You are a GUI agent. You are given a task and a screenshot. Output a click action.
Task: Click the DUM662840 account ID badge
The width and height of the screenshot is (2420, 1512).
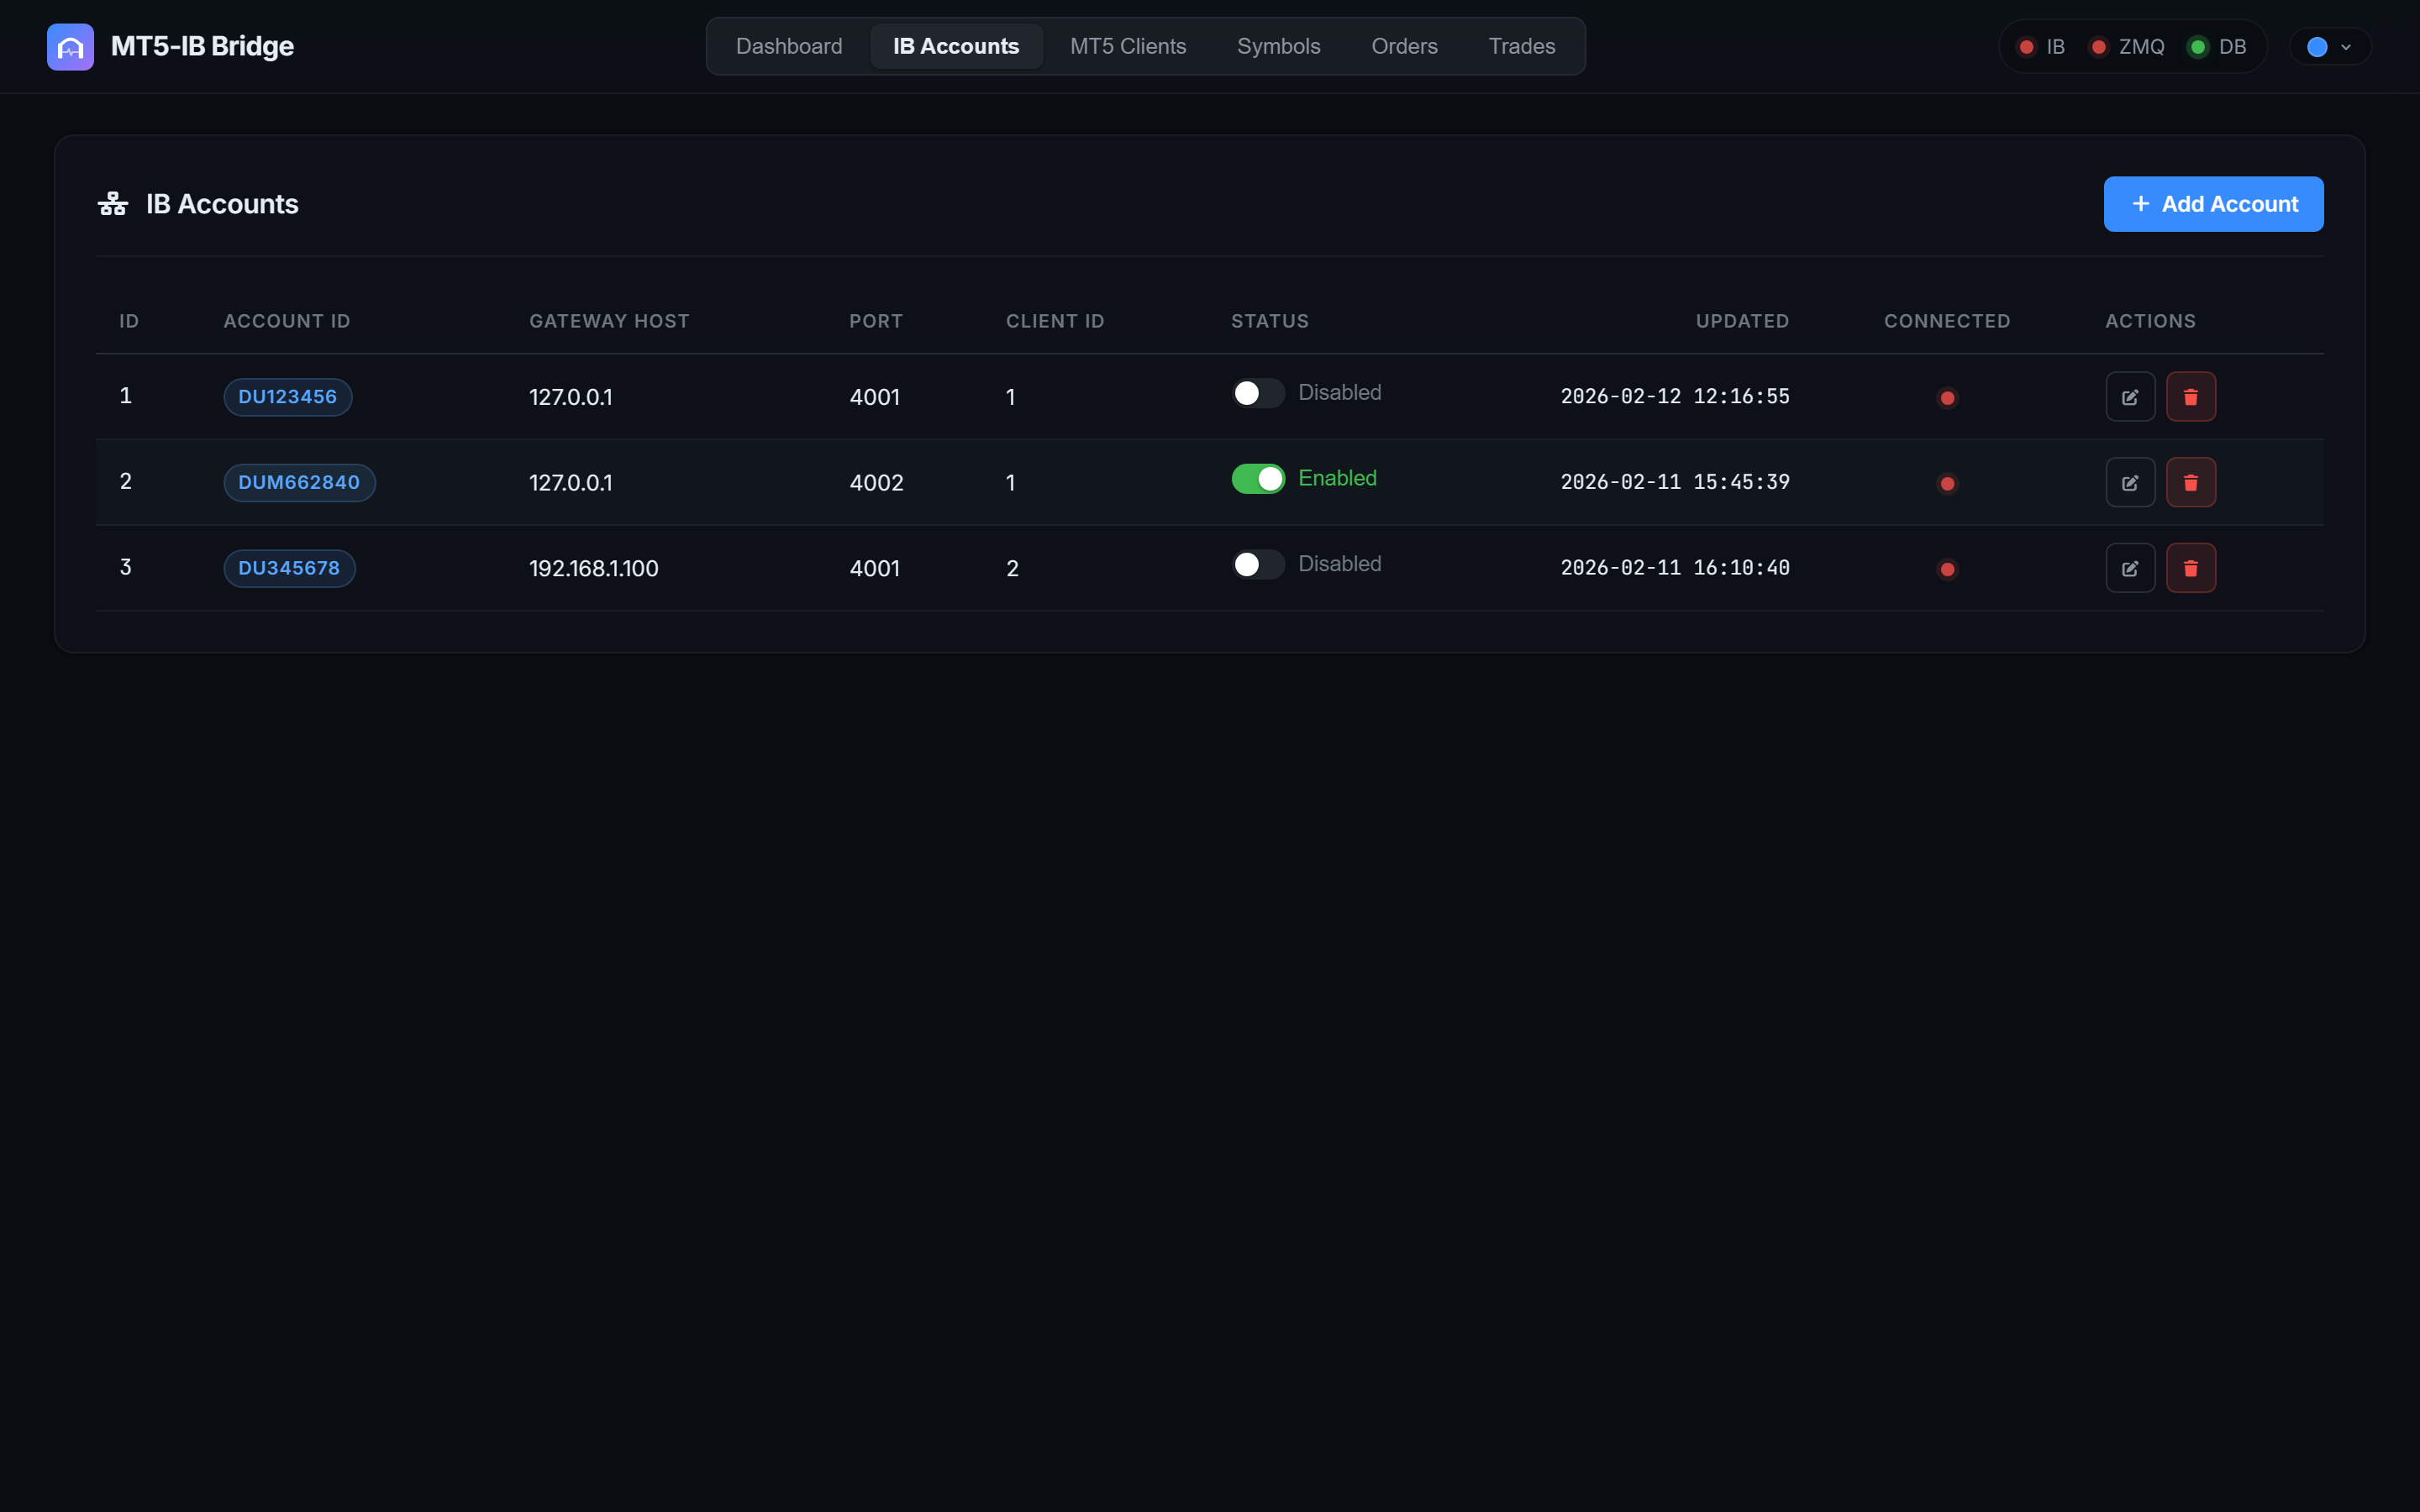pos(298,482)
